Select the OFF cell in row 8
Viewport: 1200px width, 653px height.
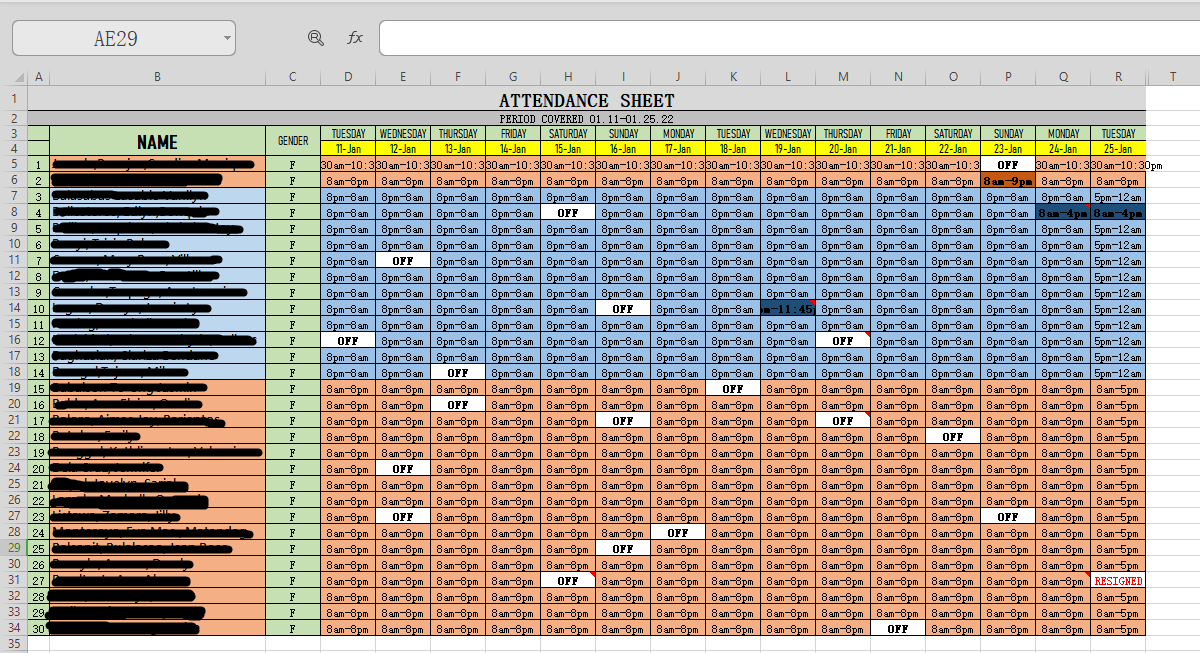[568, 213]
